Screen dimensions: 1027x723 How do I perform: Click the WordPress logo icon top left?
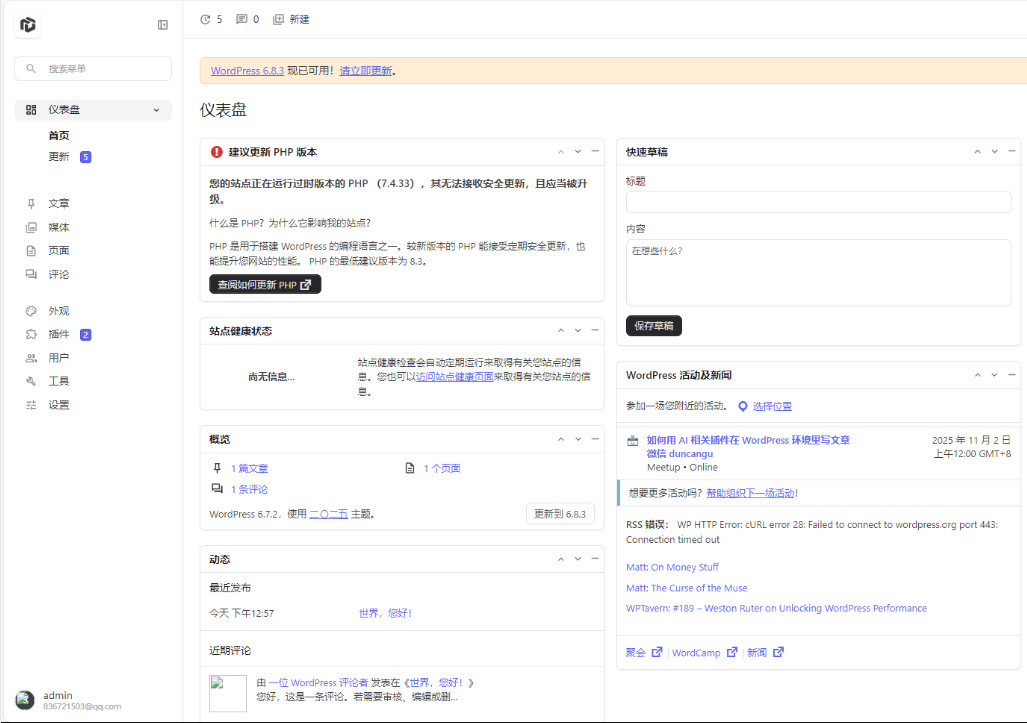tap(26, 24)
